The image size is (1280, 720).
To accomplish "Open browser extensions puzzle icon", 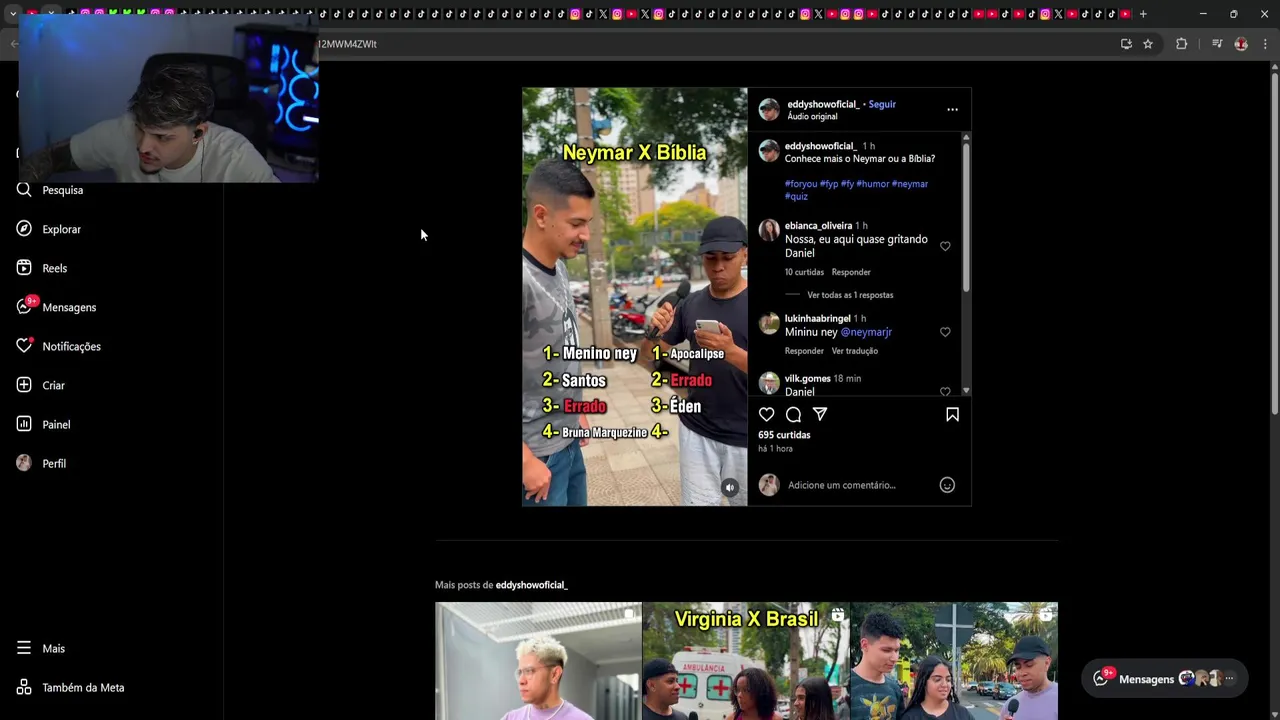I will [1181, 44].
